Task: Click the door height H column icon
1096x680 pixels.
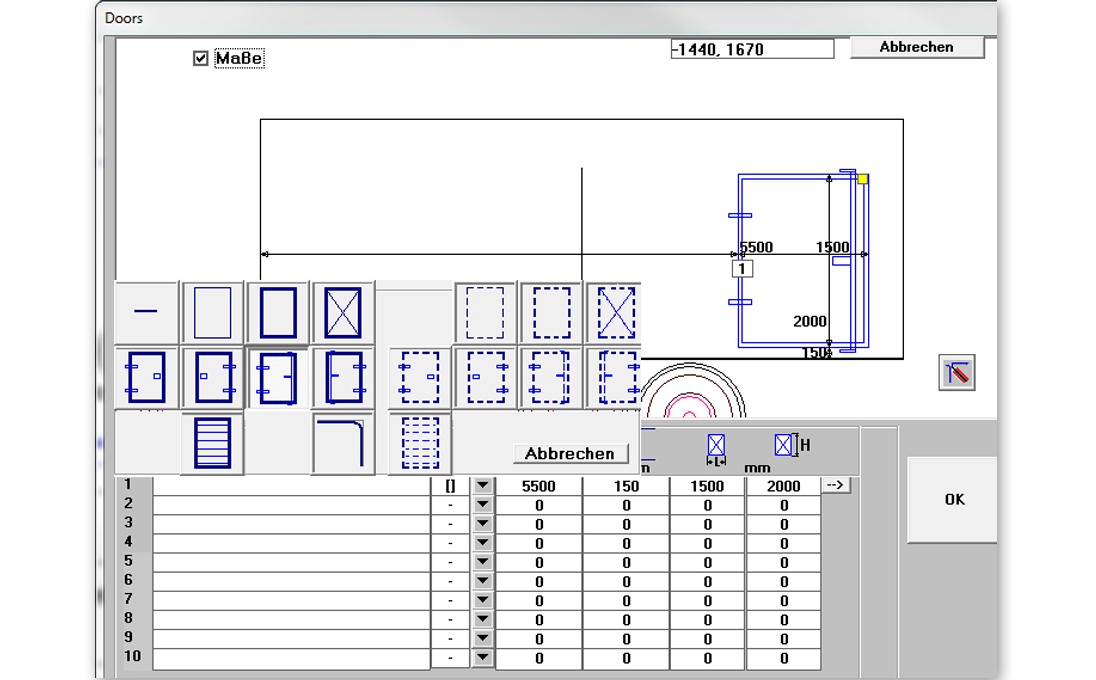Action: [792, 445]
